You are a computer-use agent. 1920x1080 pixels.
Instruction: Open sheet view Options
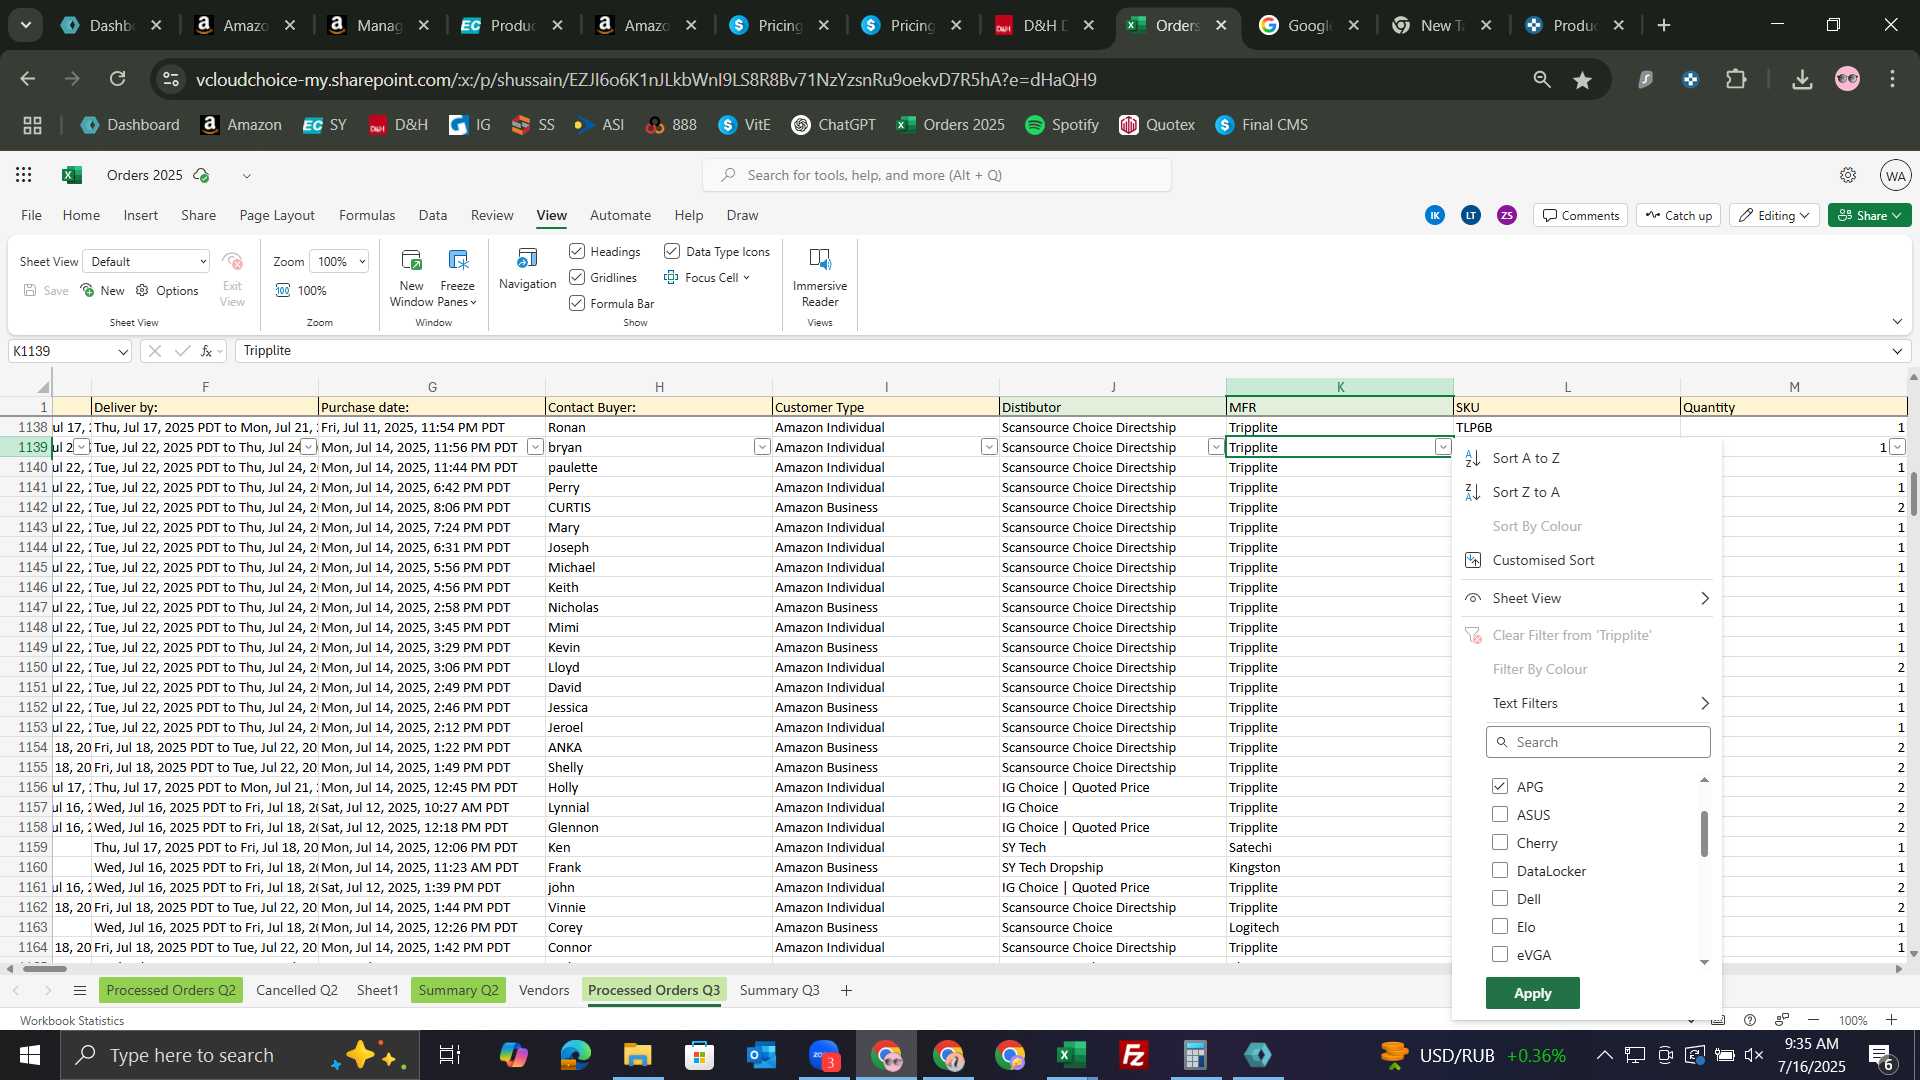pyautogui.click(x=167, y=290)
